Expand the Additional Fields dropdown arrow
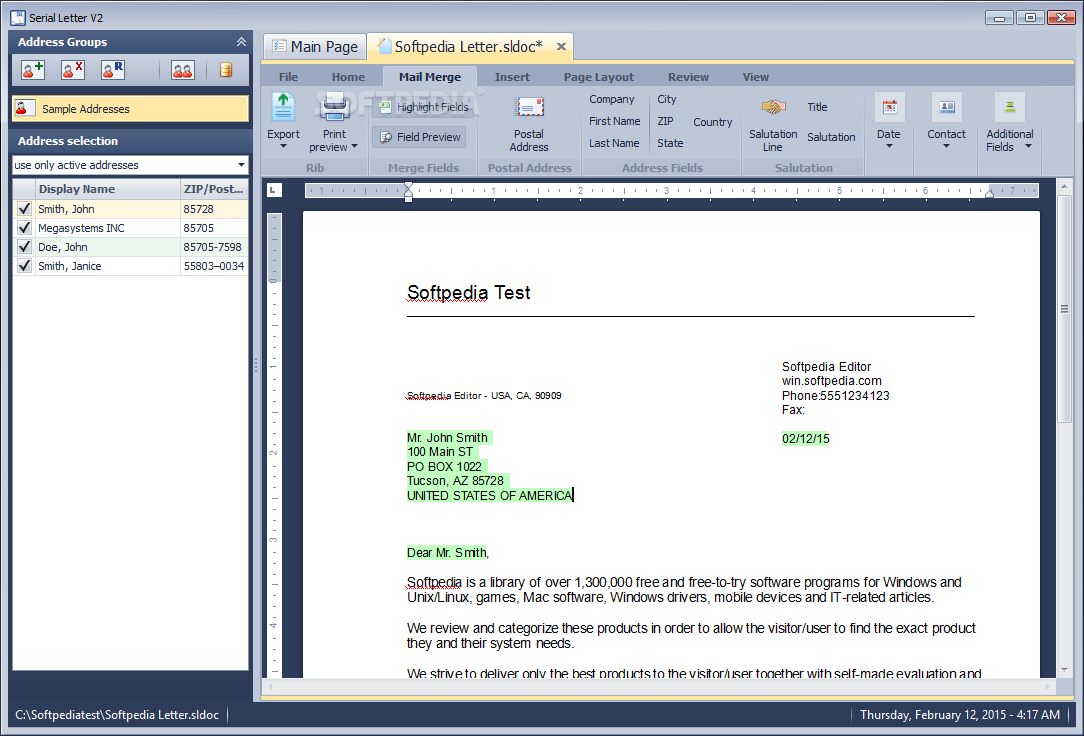This screenshot has width=1084, height=736. [1028, 147]
